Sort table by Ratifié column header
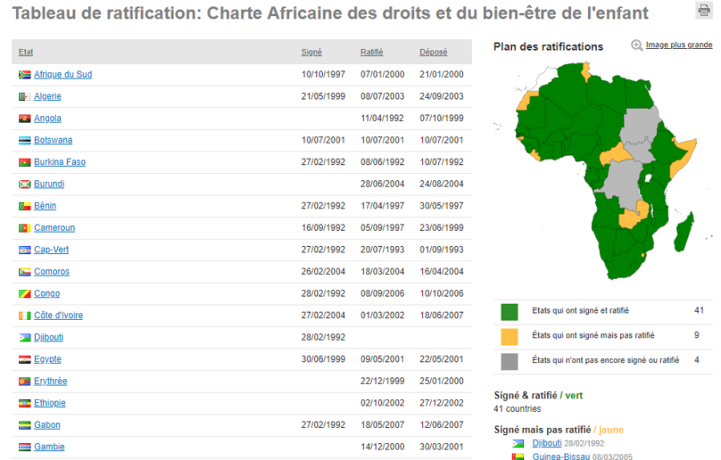 tap(371, 52)
